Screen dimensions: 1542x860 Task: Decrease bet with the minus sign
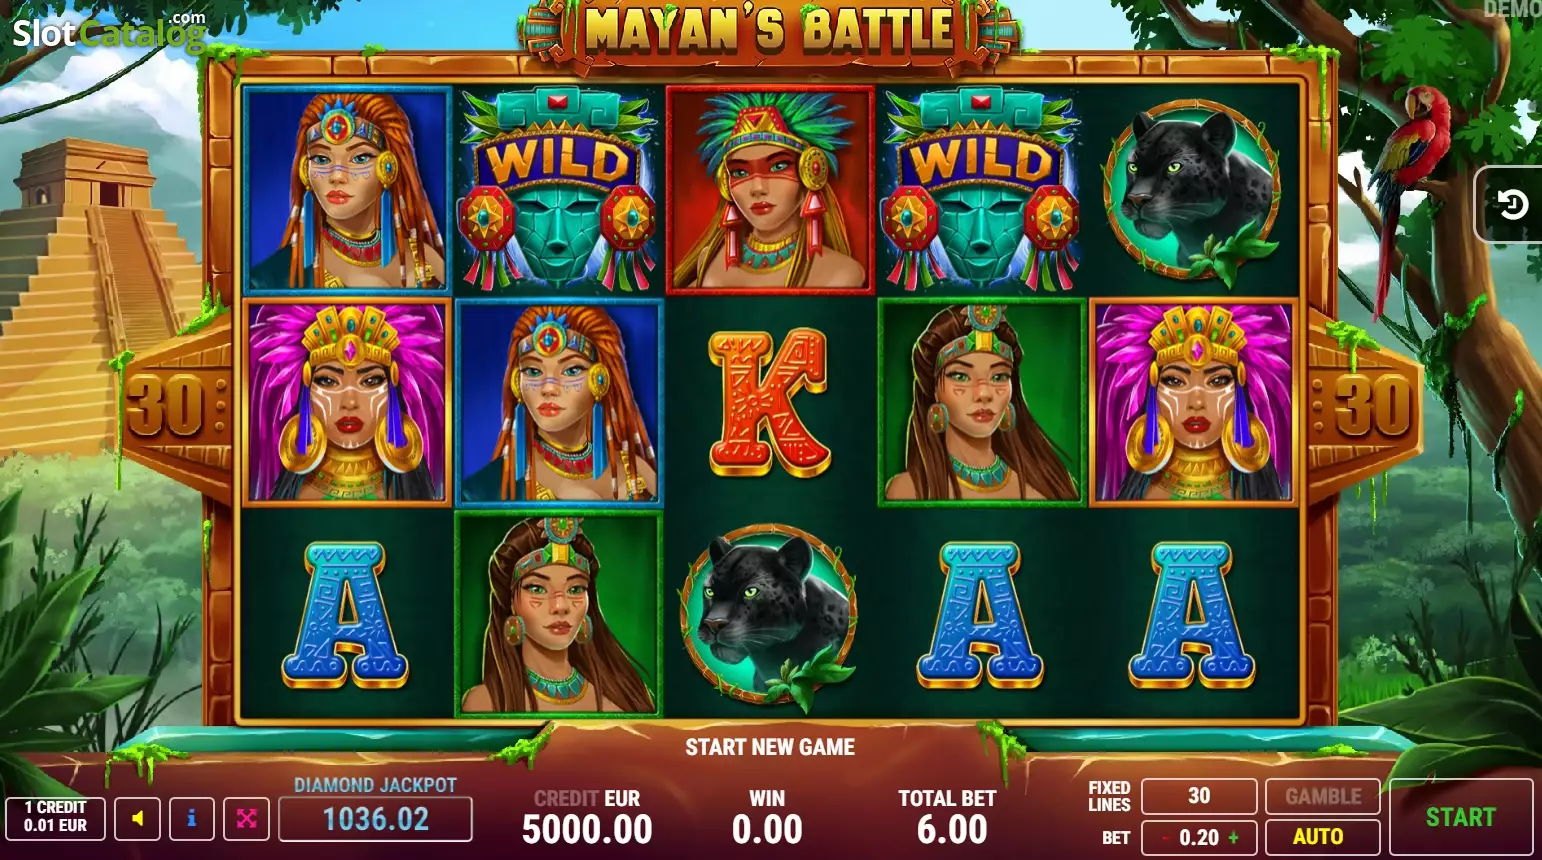[x=1165, y=838]
